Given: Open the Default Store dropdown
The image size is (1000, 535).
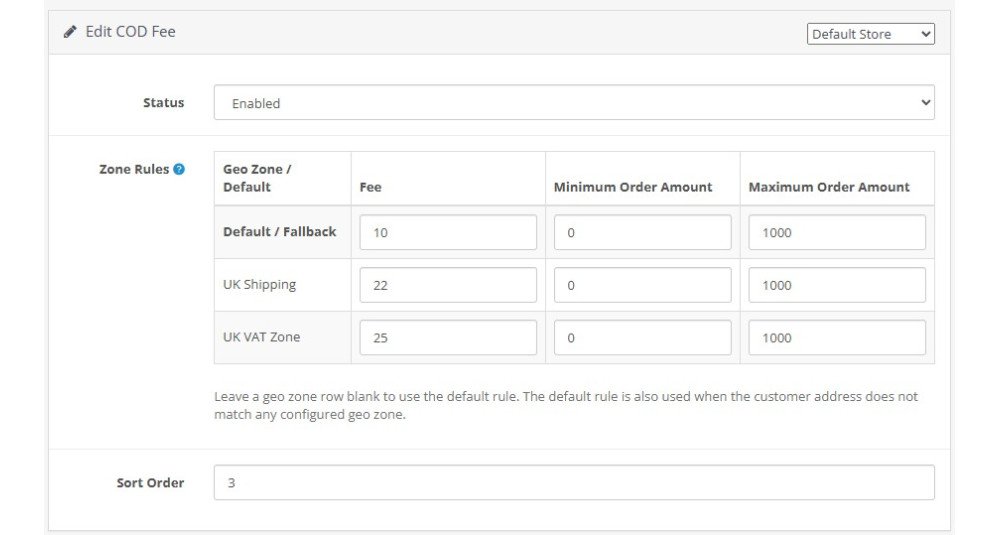Looking at the screenshot, I should coord(870,34).
